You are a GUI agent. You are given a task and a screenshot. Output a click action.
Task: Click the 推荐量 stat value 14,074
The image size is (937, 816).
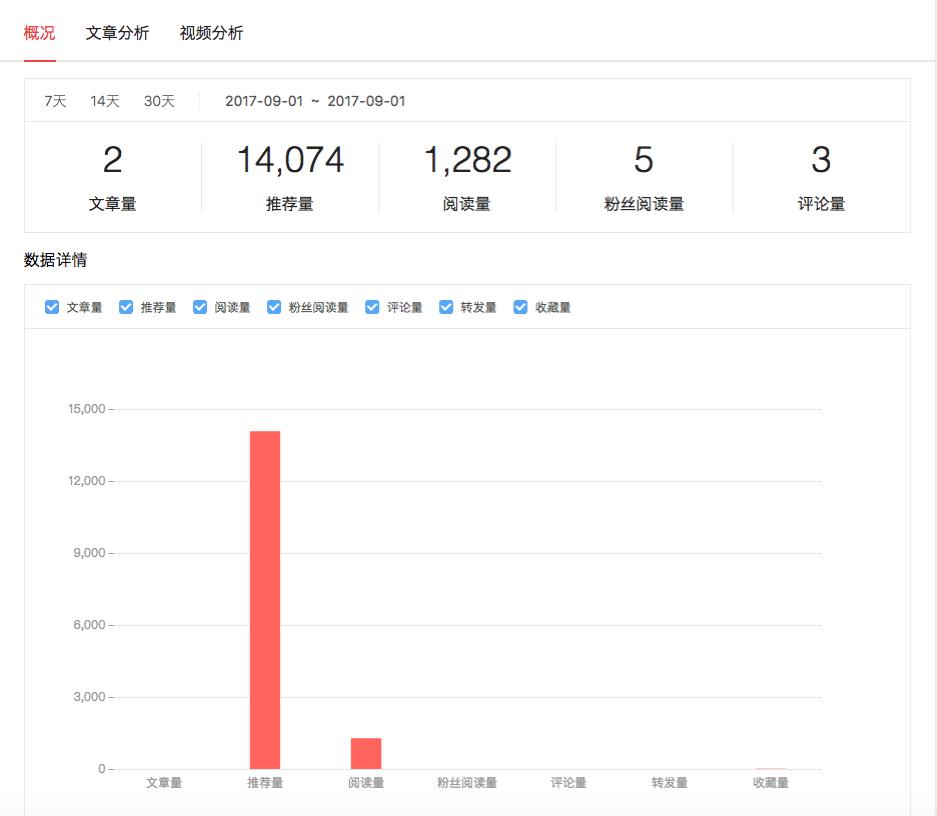point(290,160)
